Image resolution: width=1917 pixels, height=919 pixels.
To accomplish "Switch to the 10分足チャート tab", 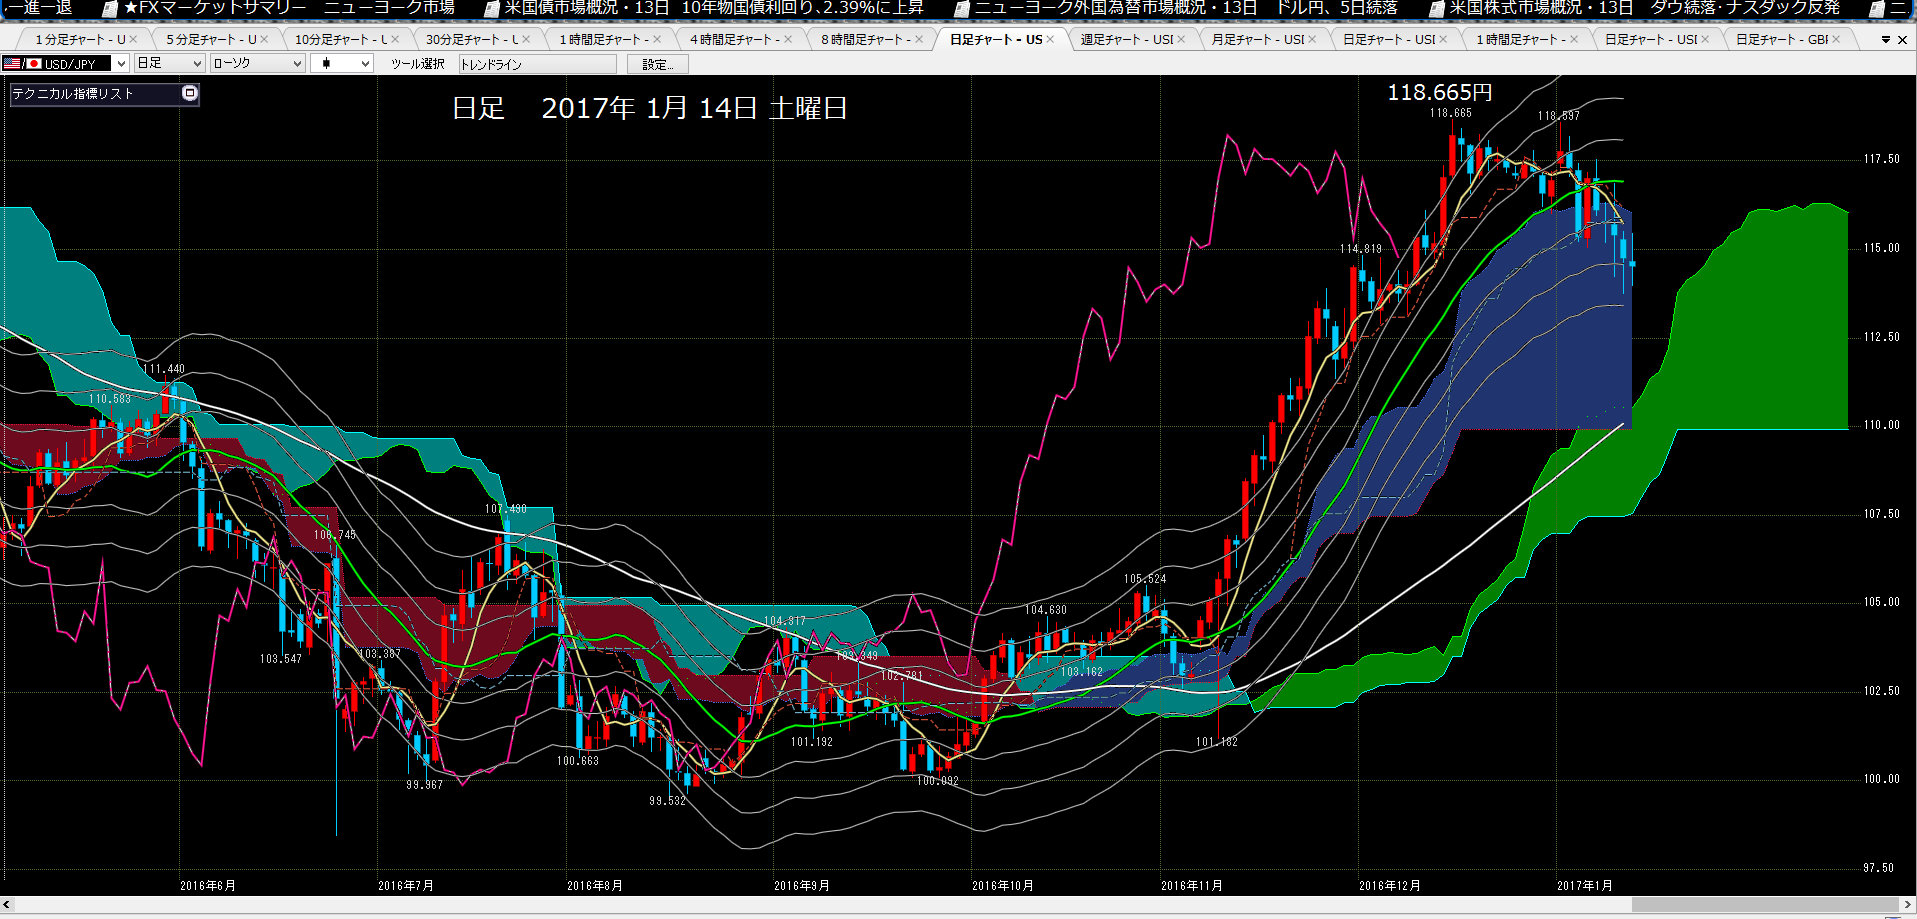I will 341,40.
